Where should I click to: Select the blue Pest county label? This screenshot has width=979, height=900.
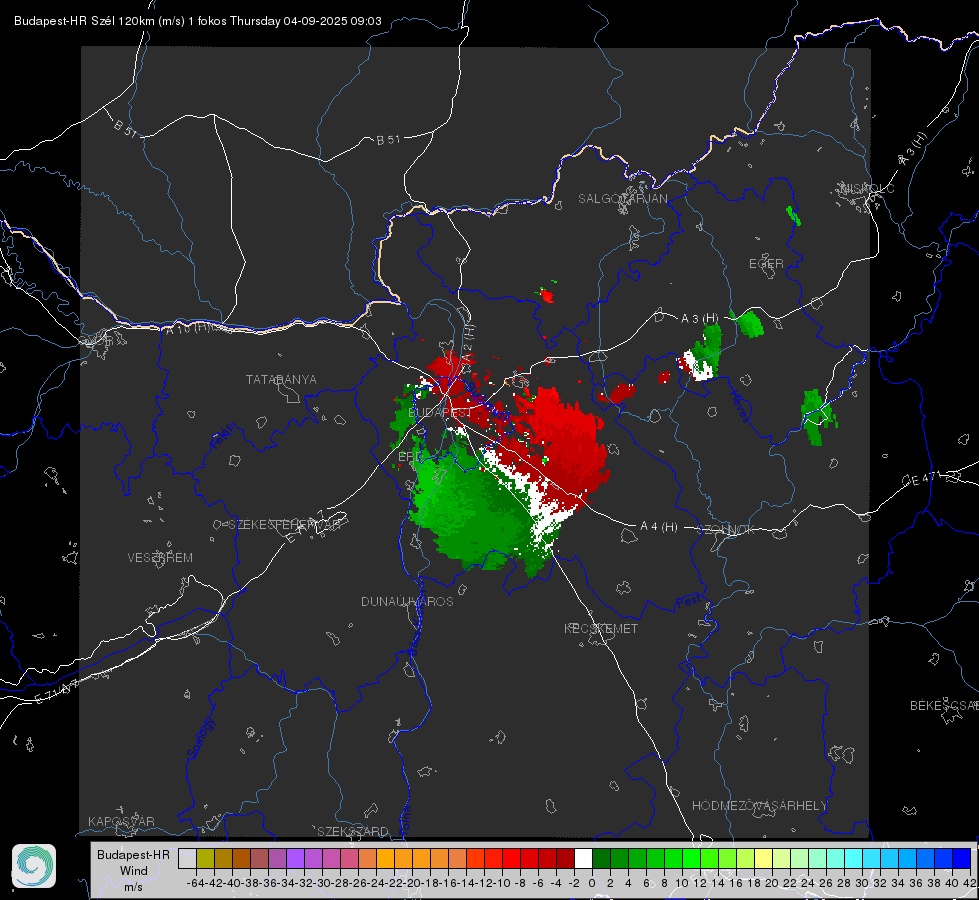[687, 602]
